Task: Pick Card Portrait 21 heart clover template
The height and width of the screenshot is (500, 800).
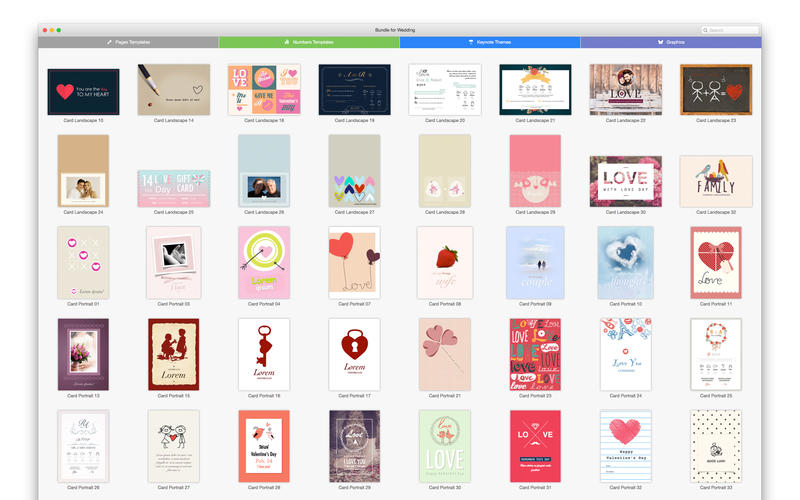Action: point(445,355)
